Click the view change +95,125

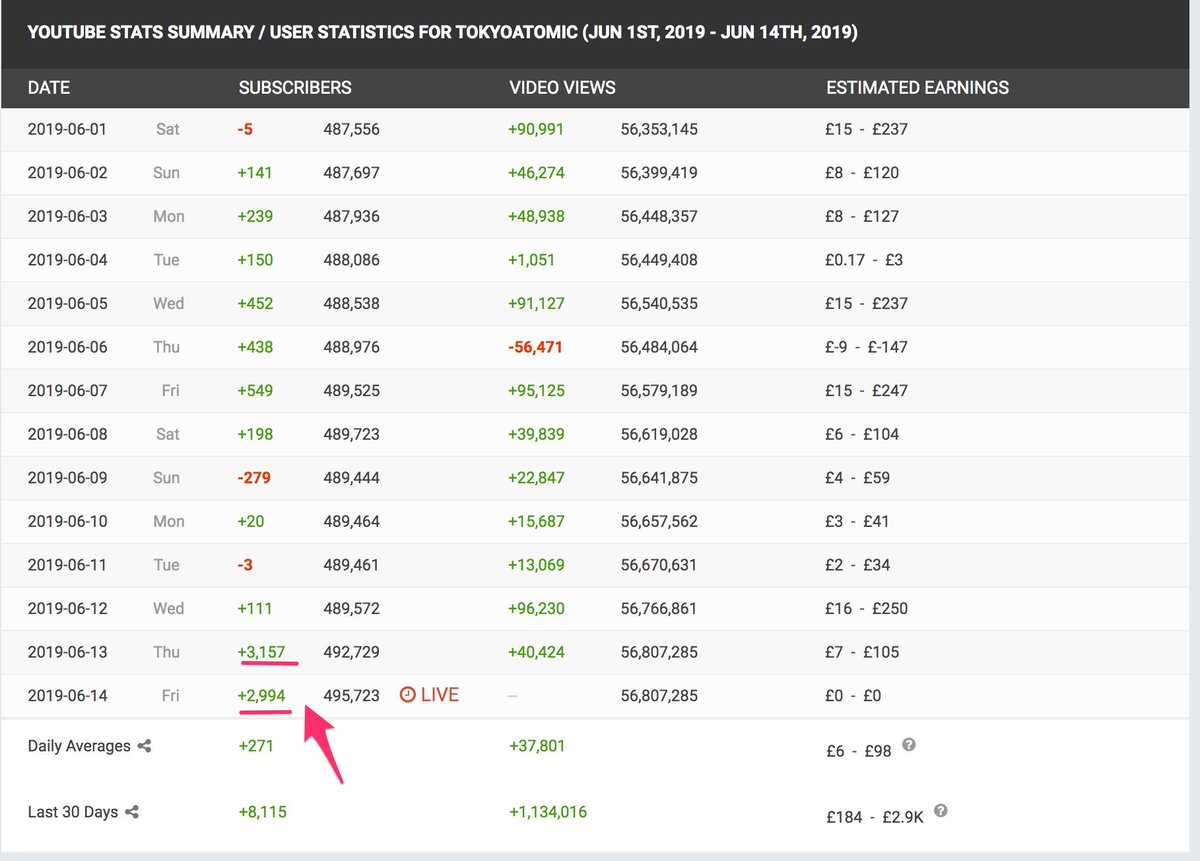pos(537,390)
